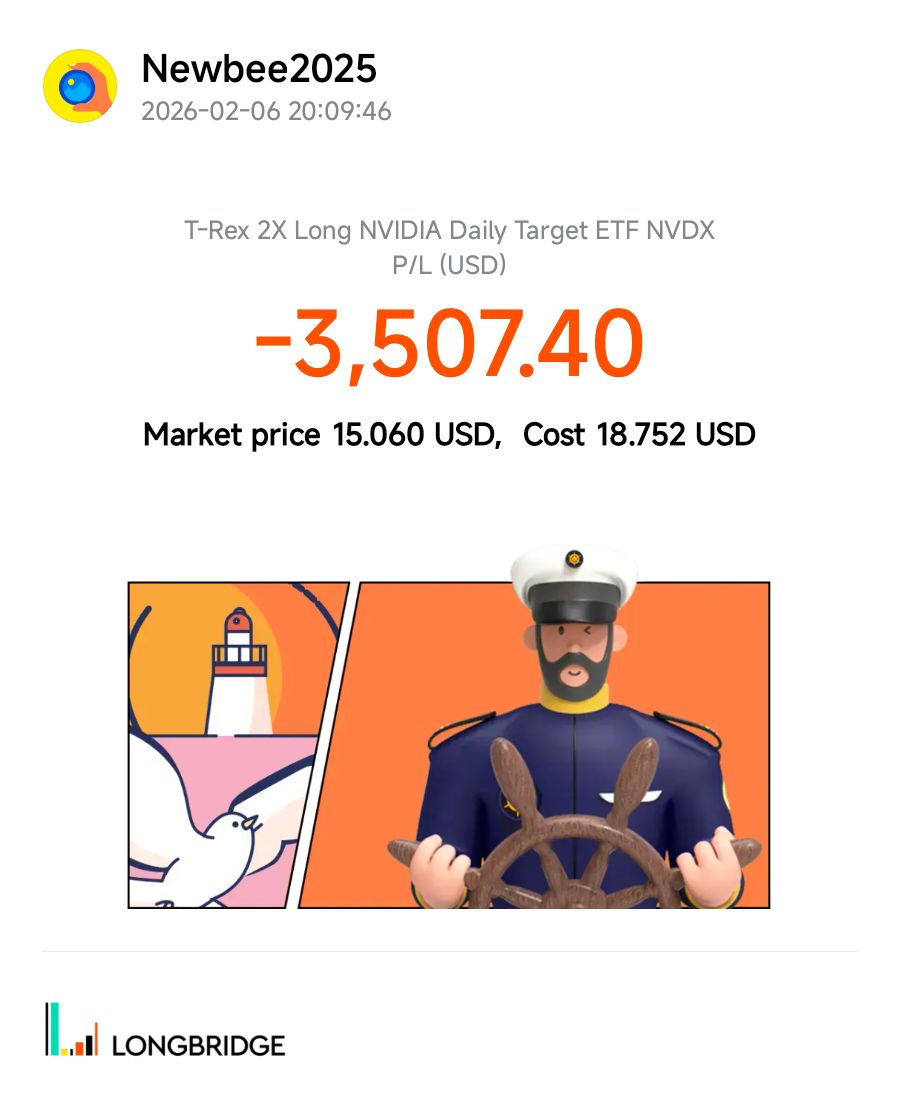Click the Longbridge bar-chart logo icon
The image size is (900, 1114).
[x=71, y=1030]
